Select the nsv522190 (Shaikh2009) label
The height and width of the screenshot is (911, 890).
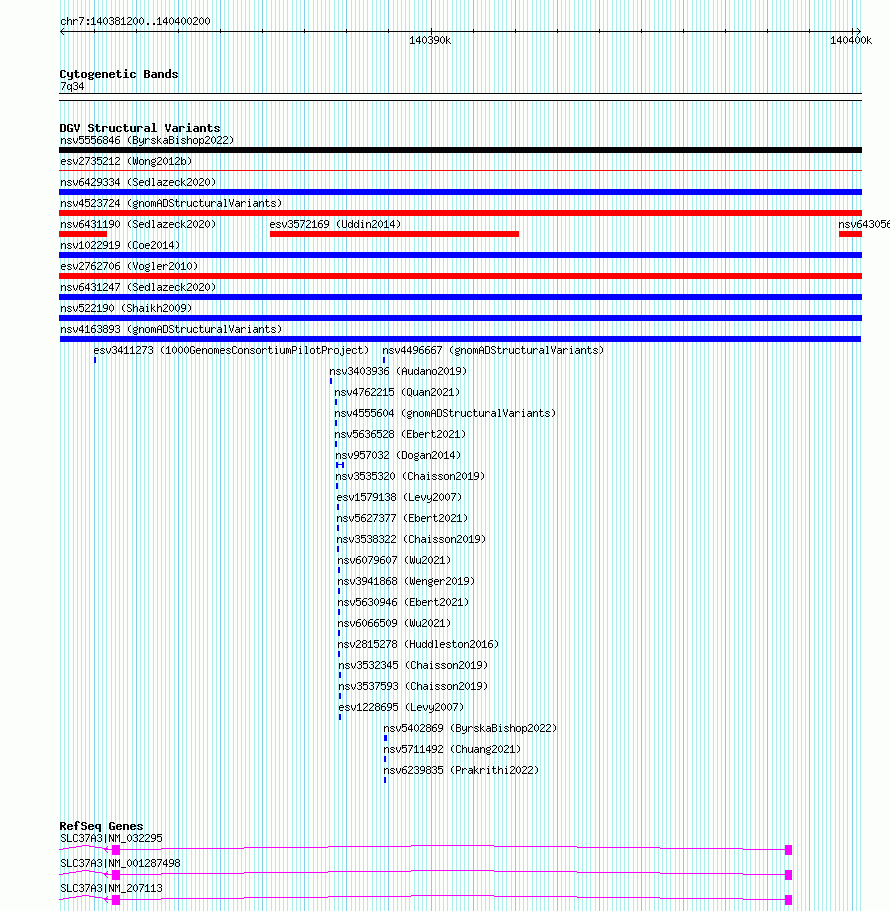tap(126, 308)
